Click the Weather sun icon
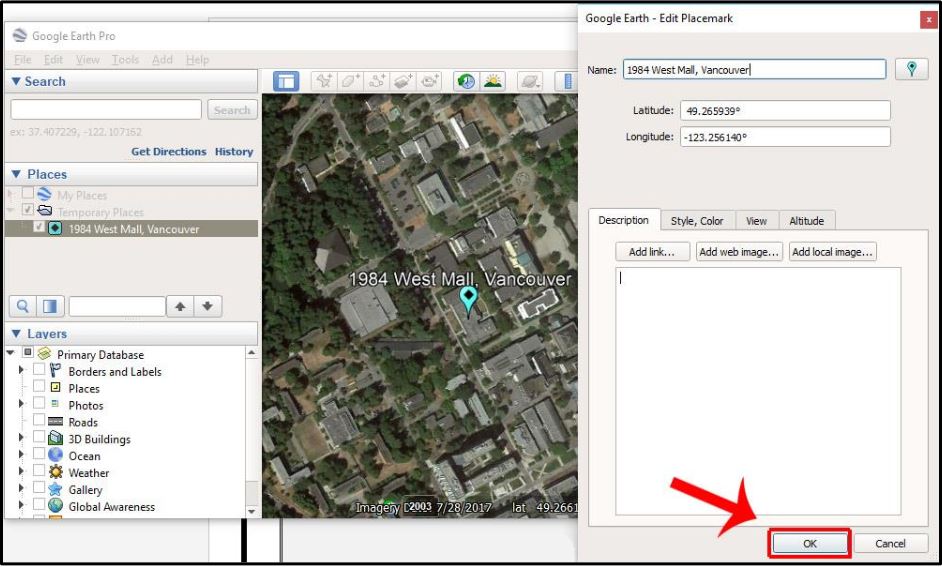 pyautogui.click(x=55, y=472)
